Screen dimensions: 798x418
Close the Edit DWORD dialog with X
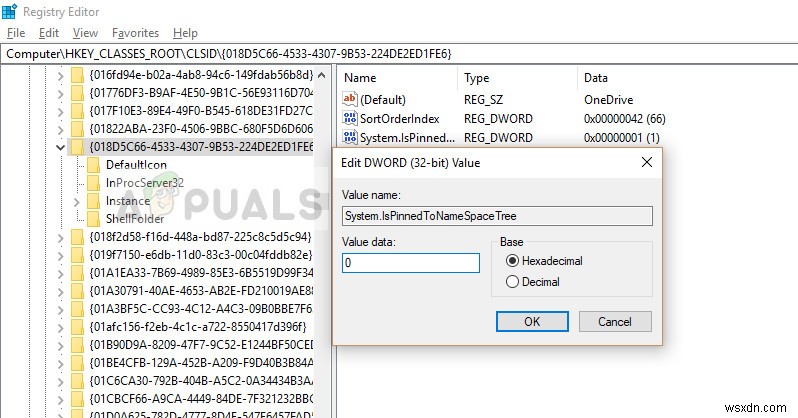[x=647, y=162]
